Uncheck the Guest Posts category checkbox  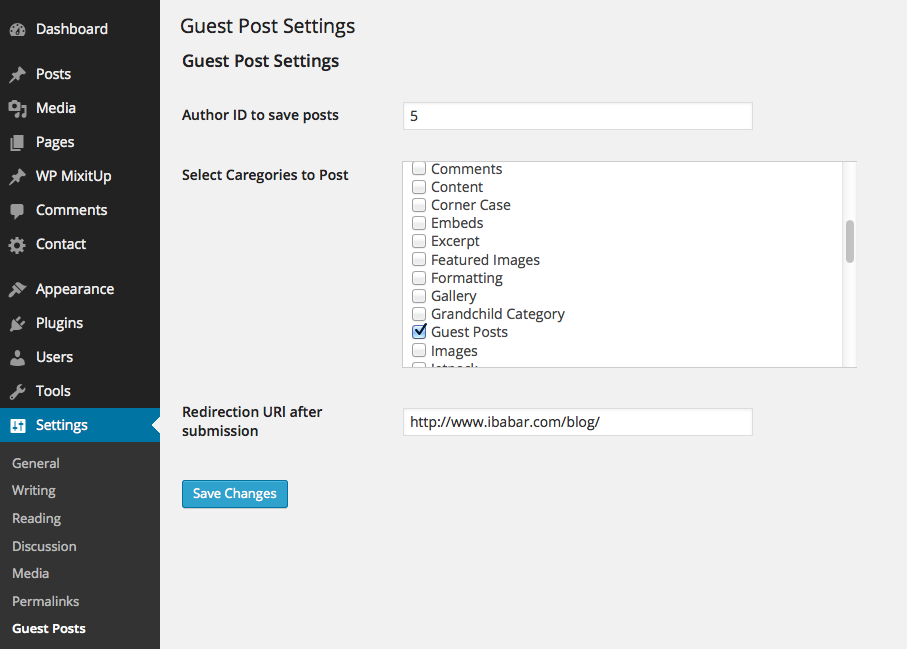pyautogui.click(x=419, y=331)
